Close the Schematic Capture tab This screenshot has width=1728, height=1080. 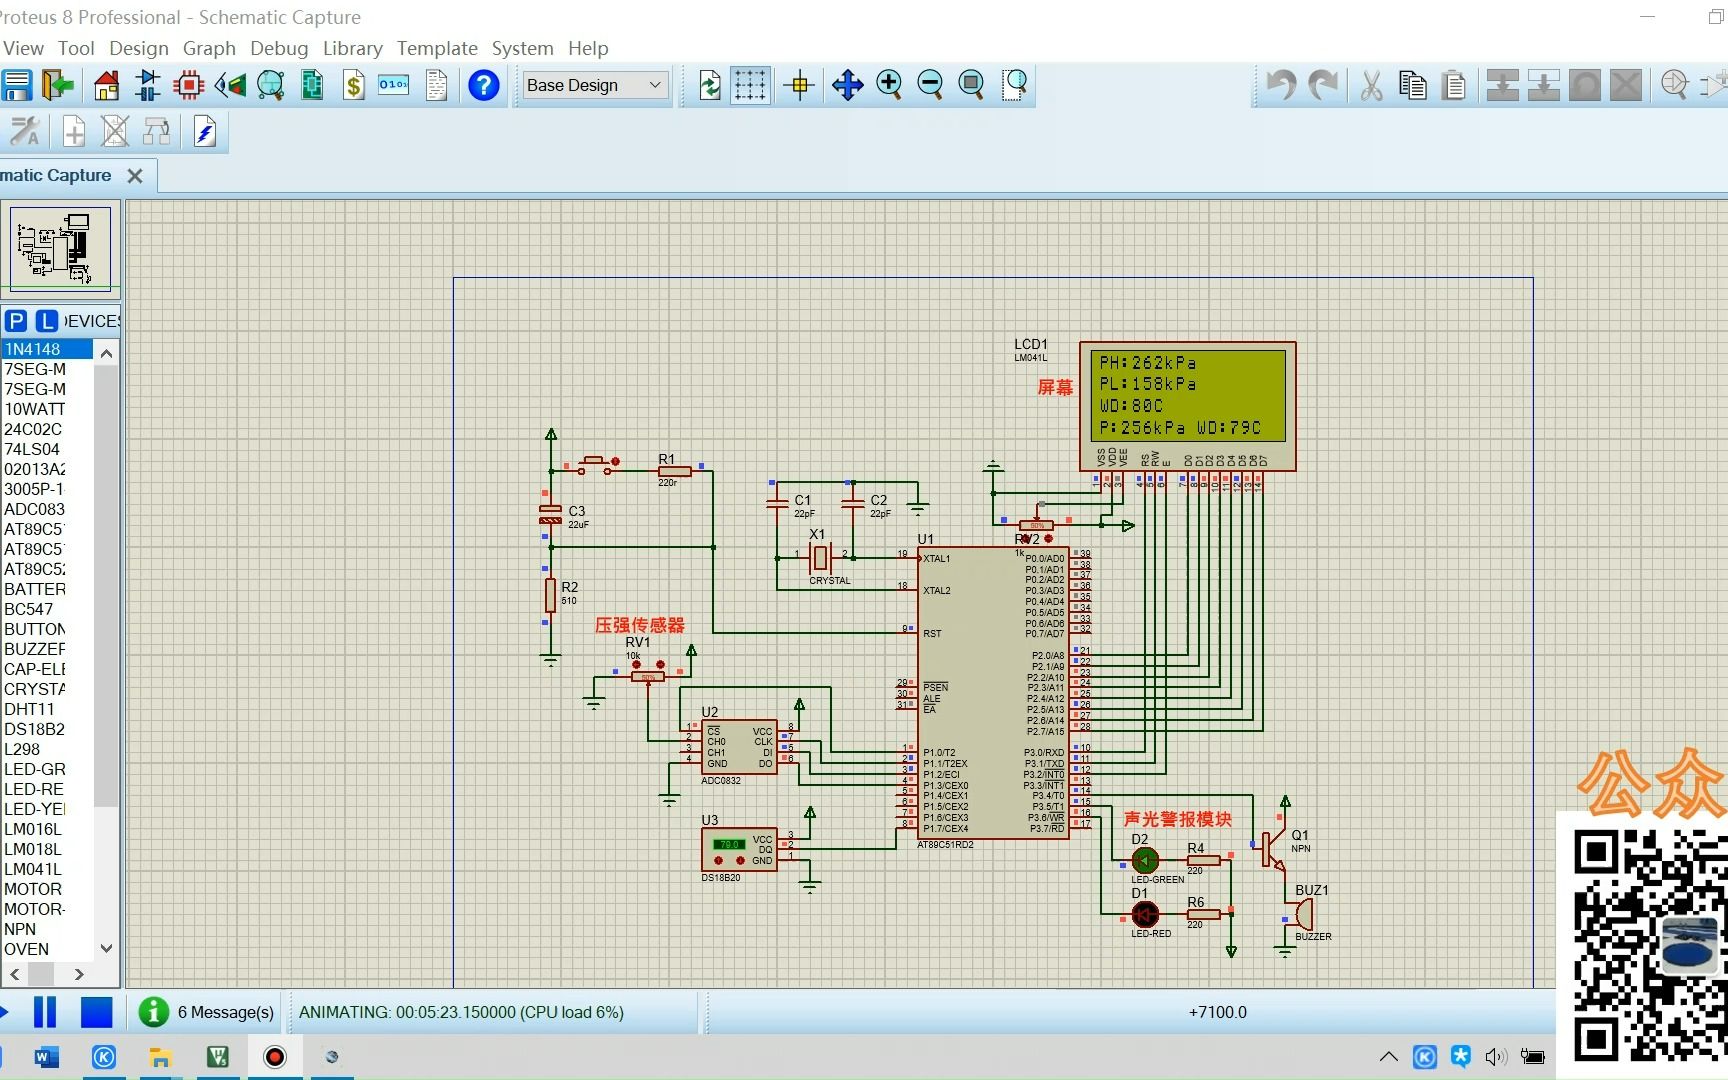(x=135, y=176)
